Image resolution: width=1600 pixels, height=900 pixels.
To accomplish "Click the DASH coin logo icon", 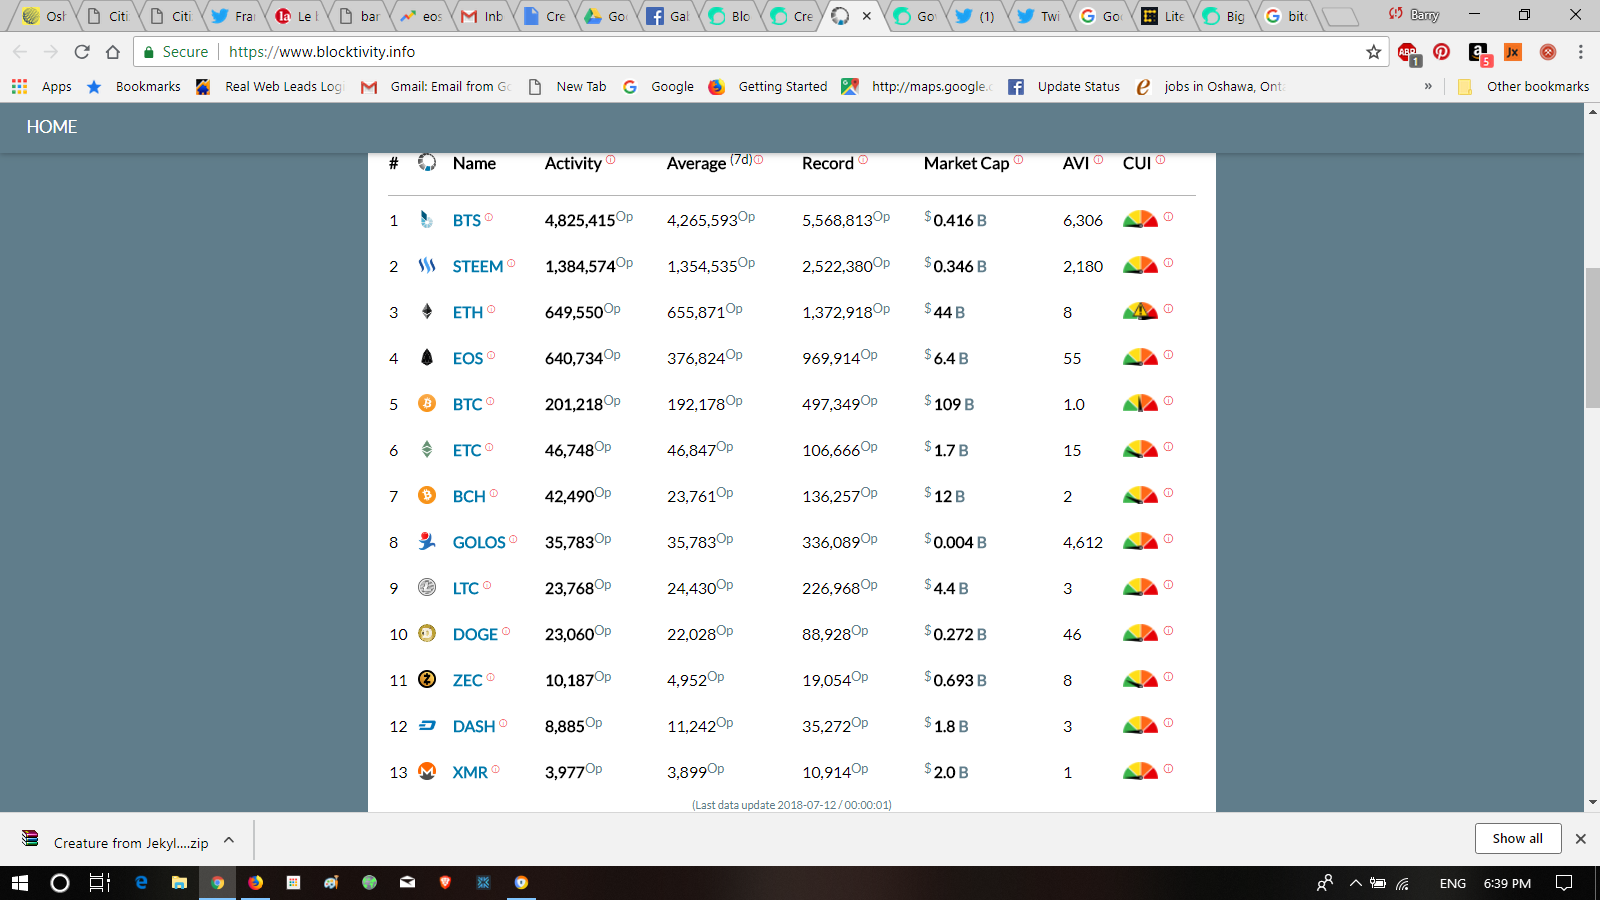I will coord(427,725).
